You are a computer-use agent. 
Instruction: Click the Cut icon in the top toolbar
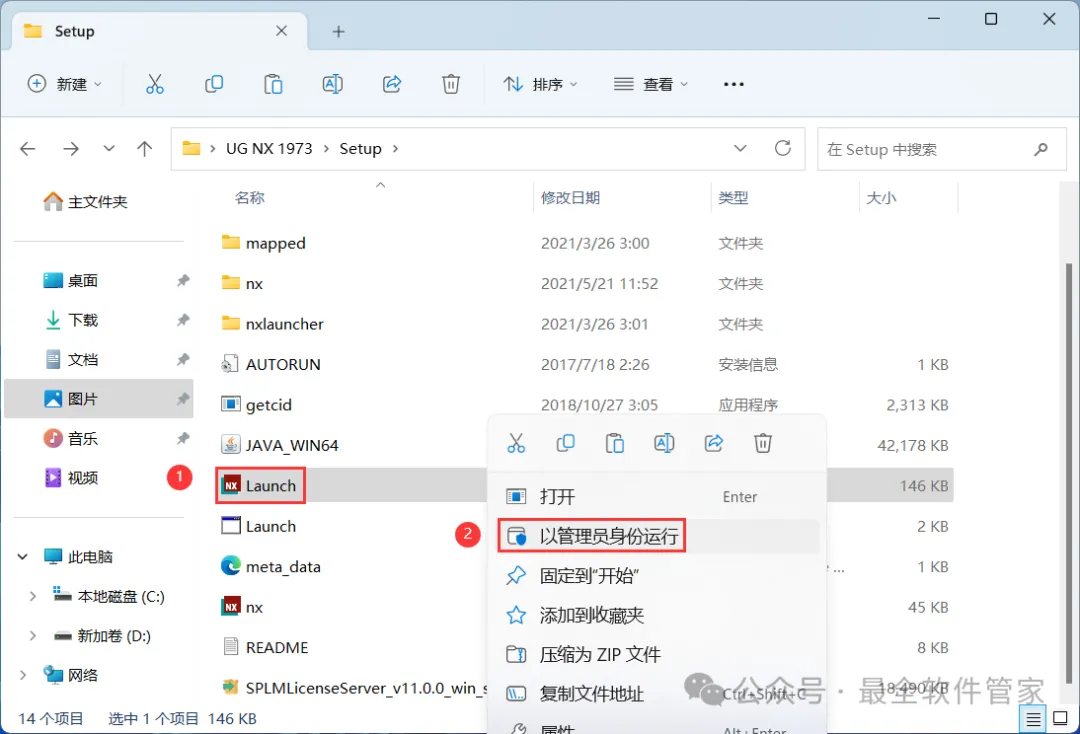[x=155, y=84]
